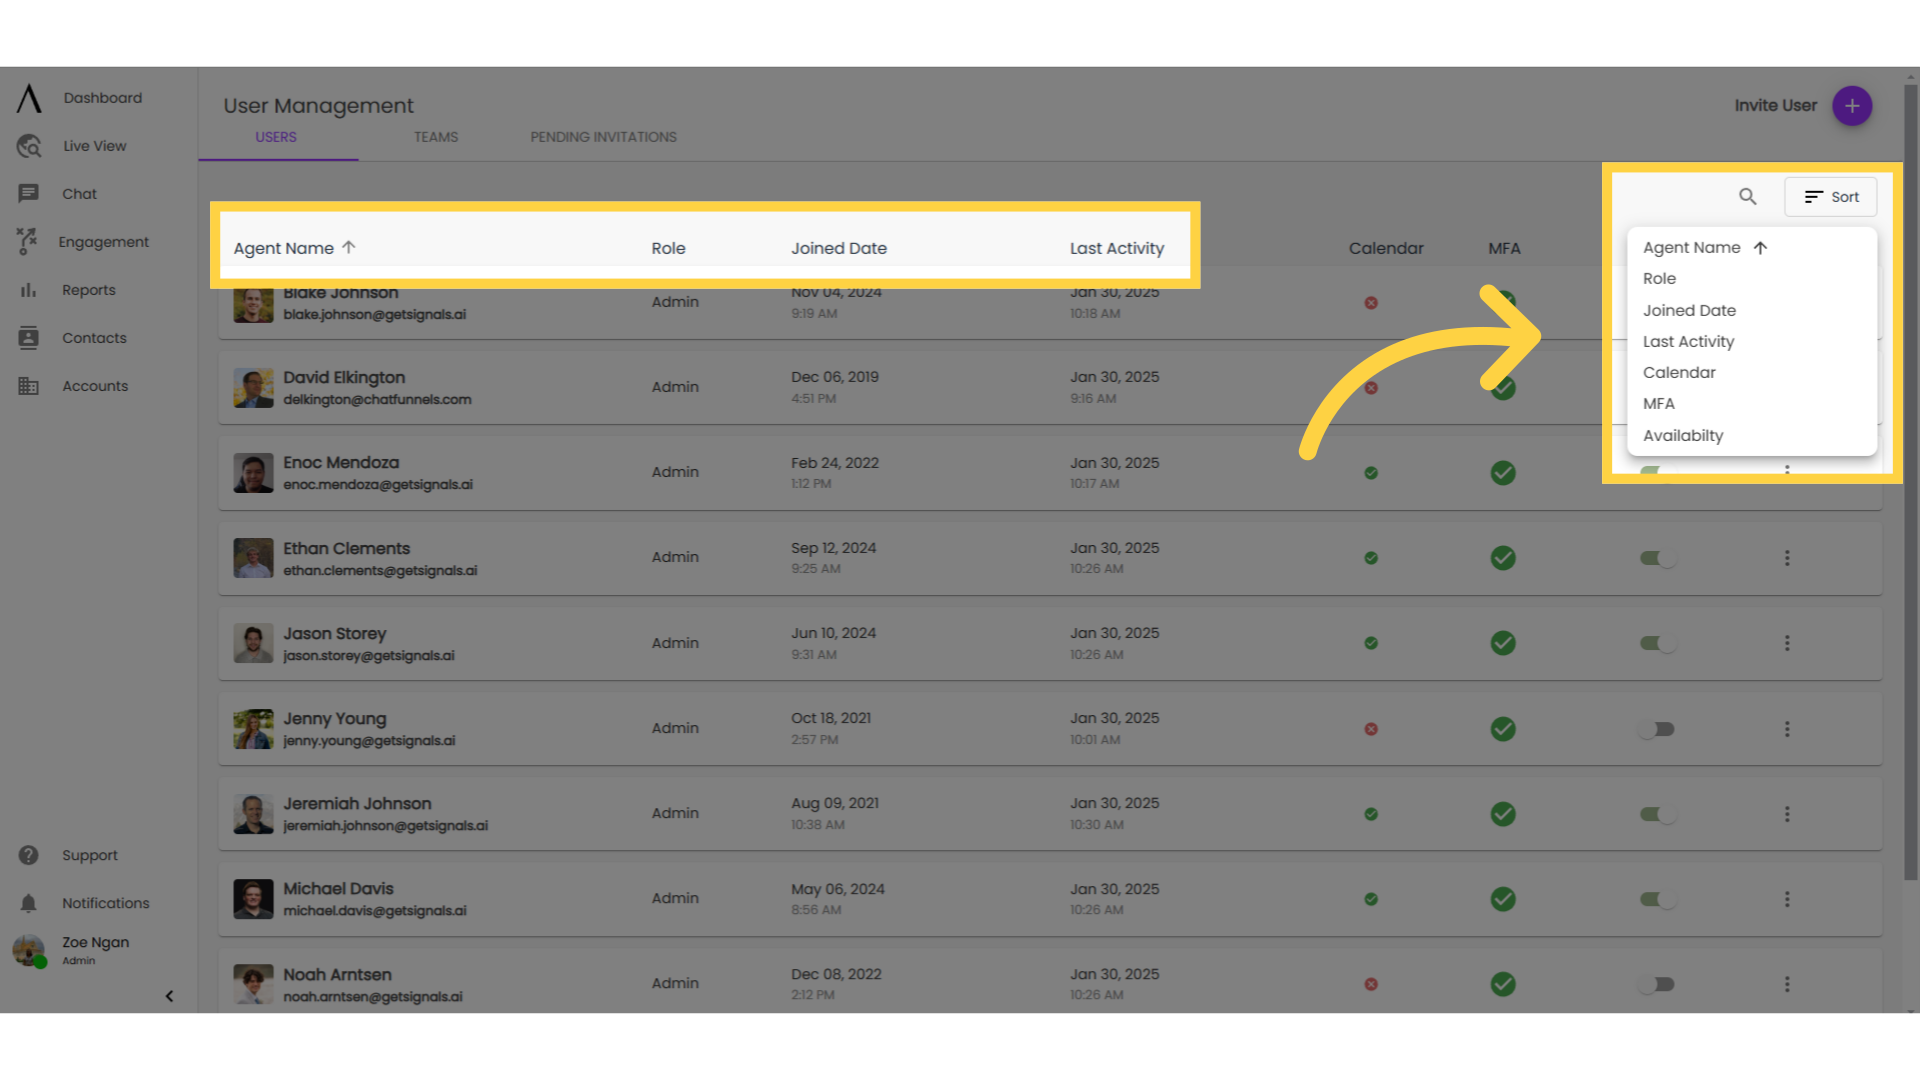Collapse the sidebar with the chevron
The height and width of the screenshot is (1080, 1920).
point(169,996)
